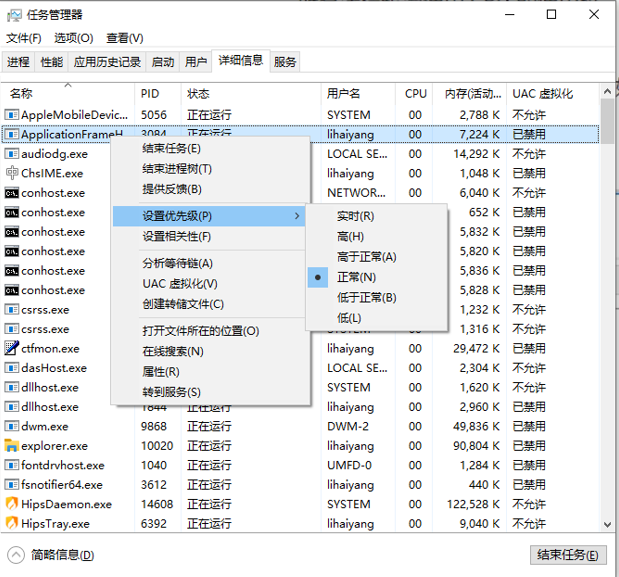Choose 转到服务(S) in context menu
Image resolution: width=619 pixels, height=577 pixels.
[209, 392]
